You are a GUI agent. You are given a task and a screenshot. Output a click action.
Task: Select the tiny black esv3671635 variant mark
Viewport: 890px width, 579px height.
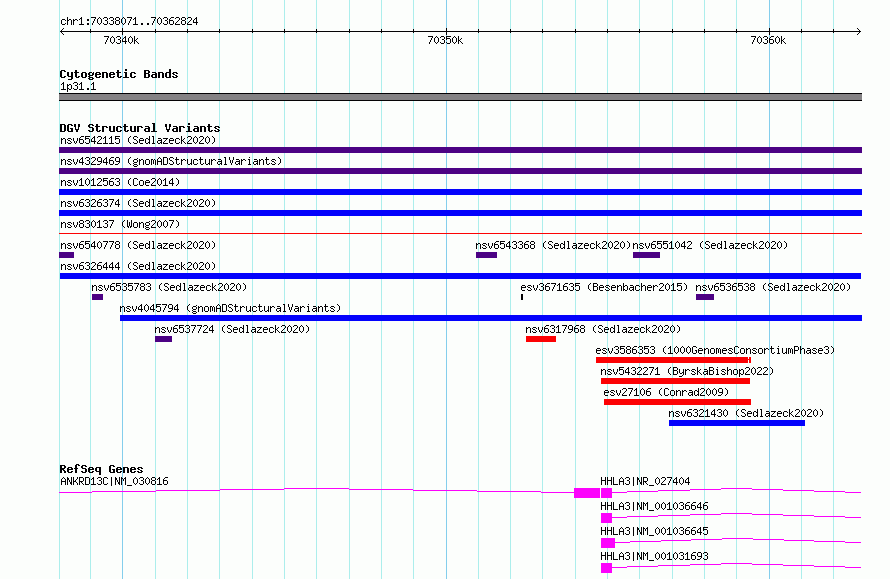pyautogui.click(x=522, y=297)
